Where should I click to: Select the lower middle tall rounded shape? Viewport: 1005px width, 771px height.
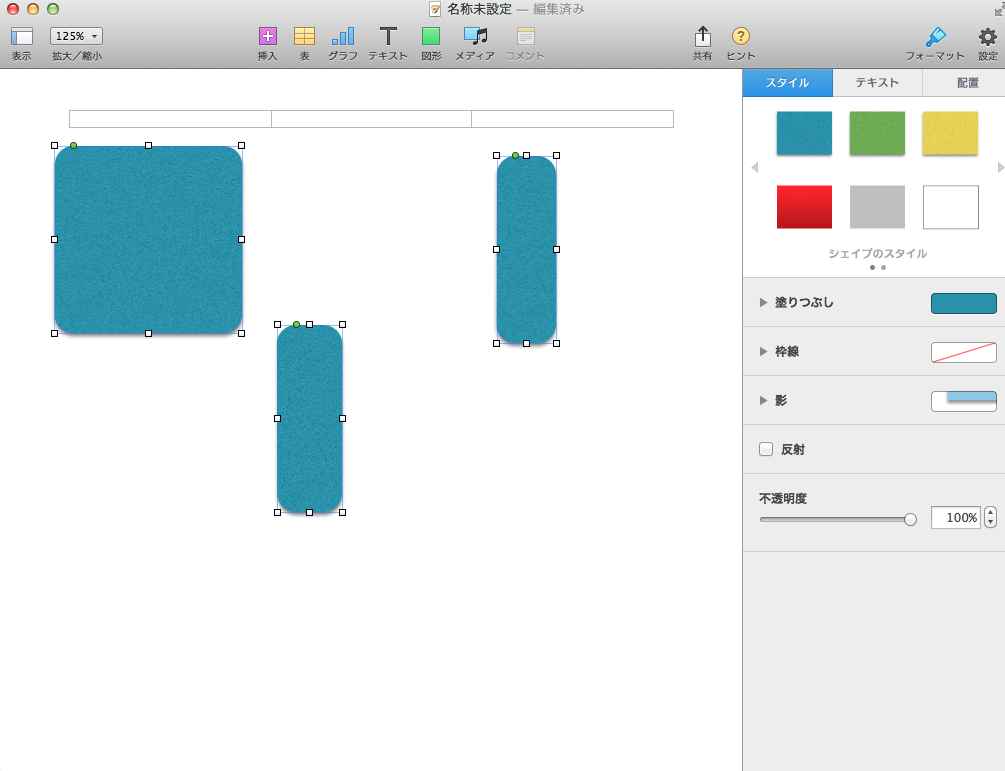pyautogui.click(x=310, y=419)
